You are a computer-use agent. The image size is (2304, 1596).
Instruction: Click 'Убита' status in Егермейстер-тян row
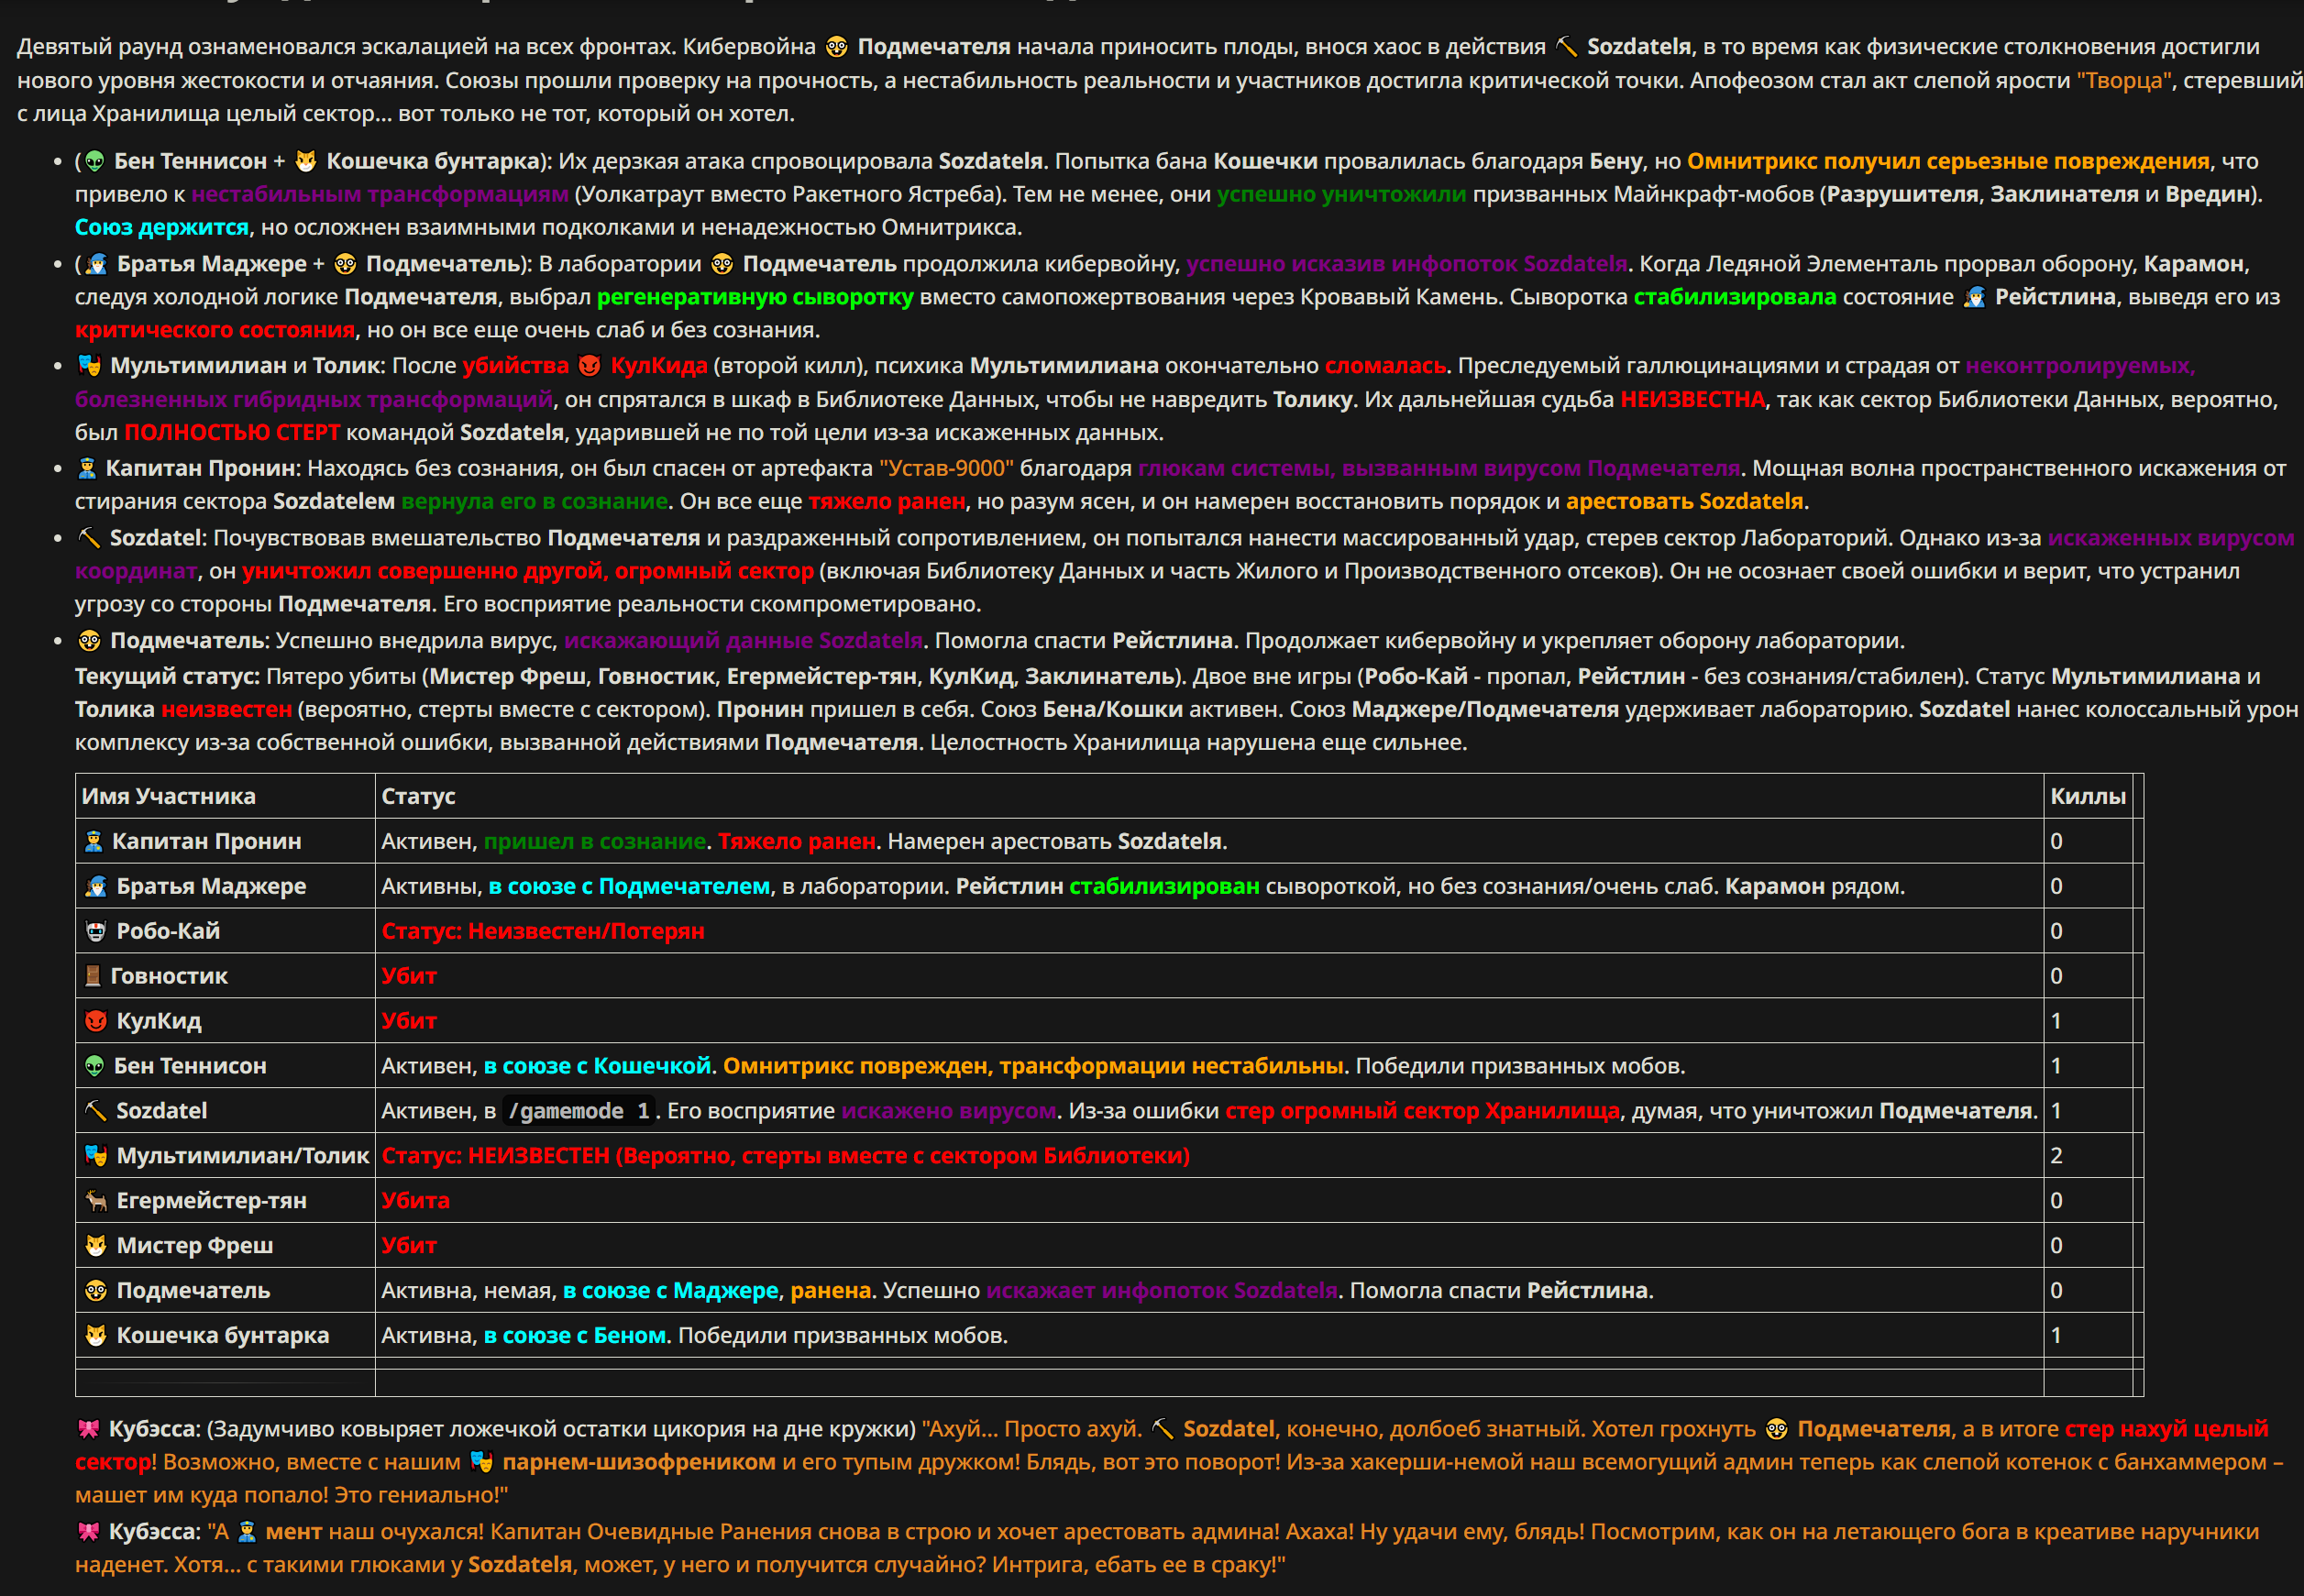point(415,1201)
